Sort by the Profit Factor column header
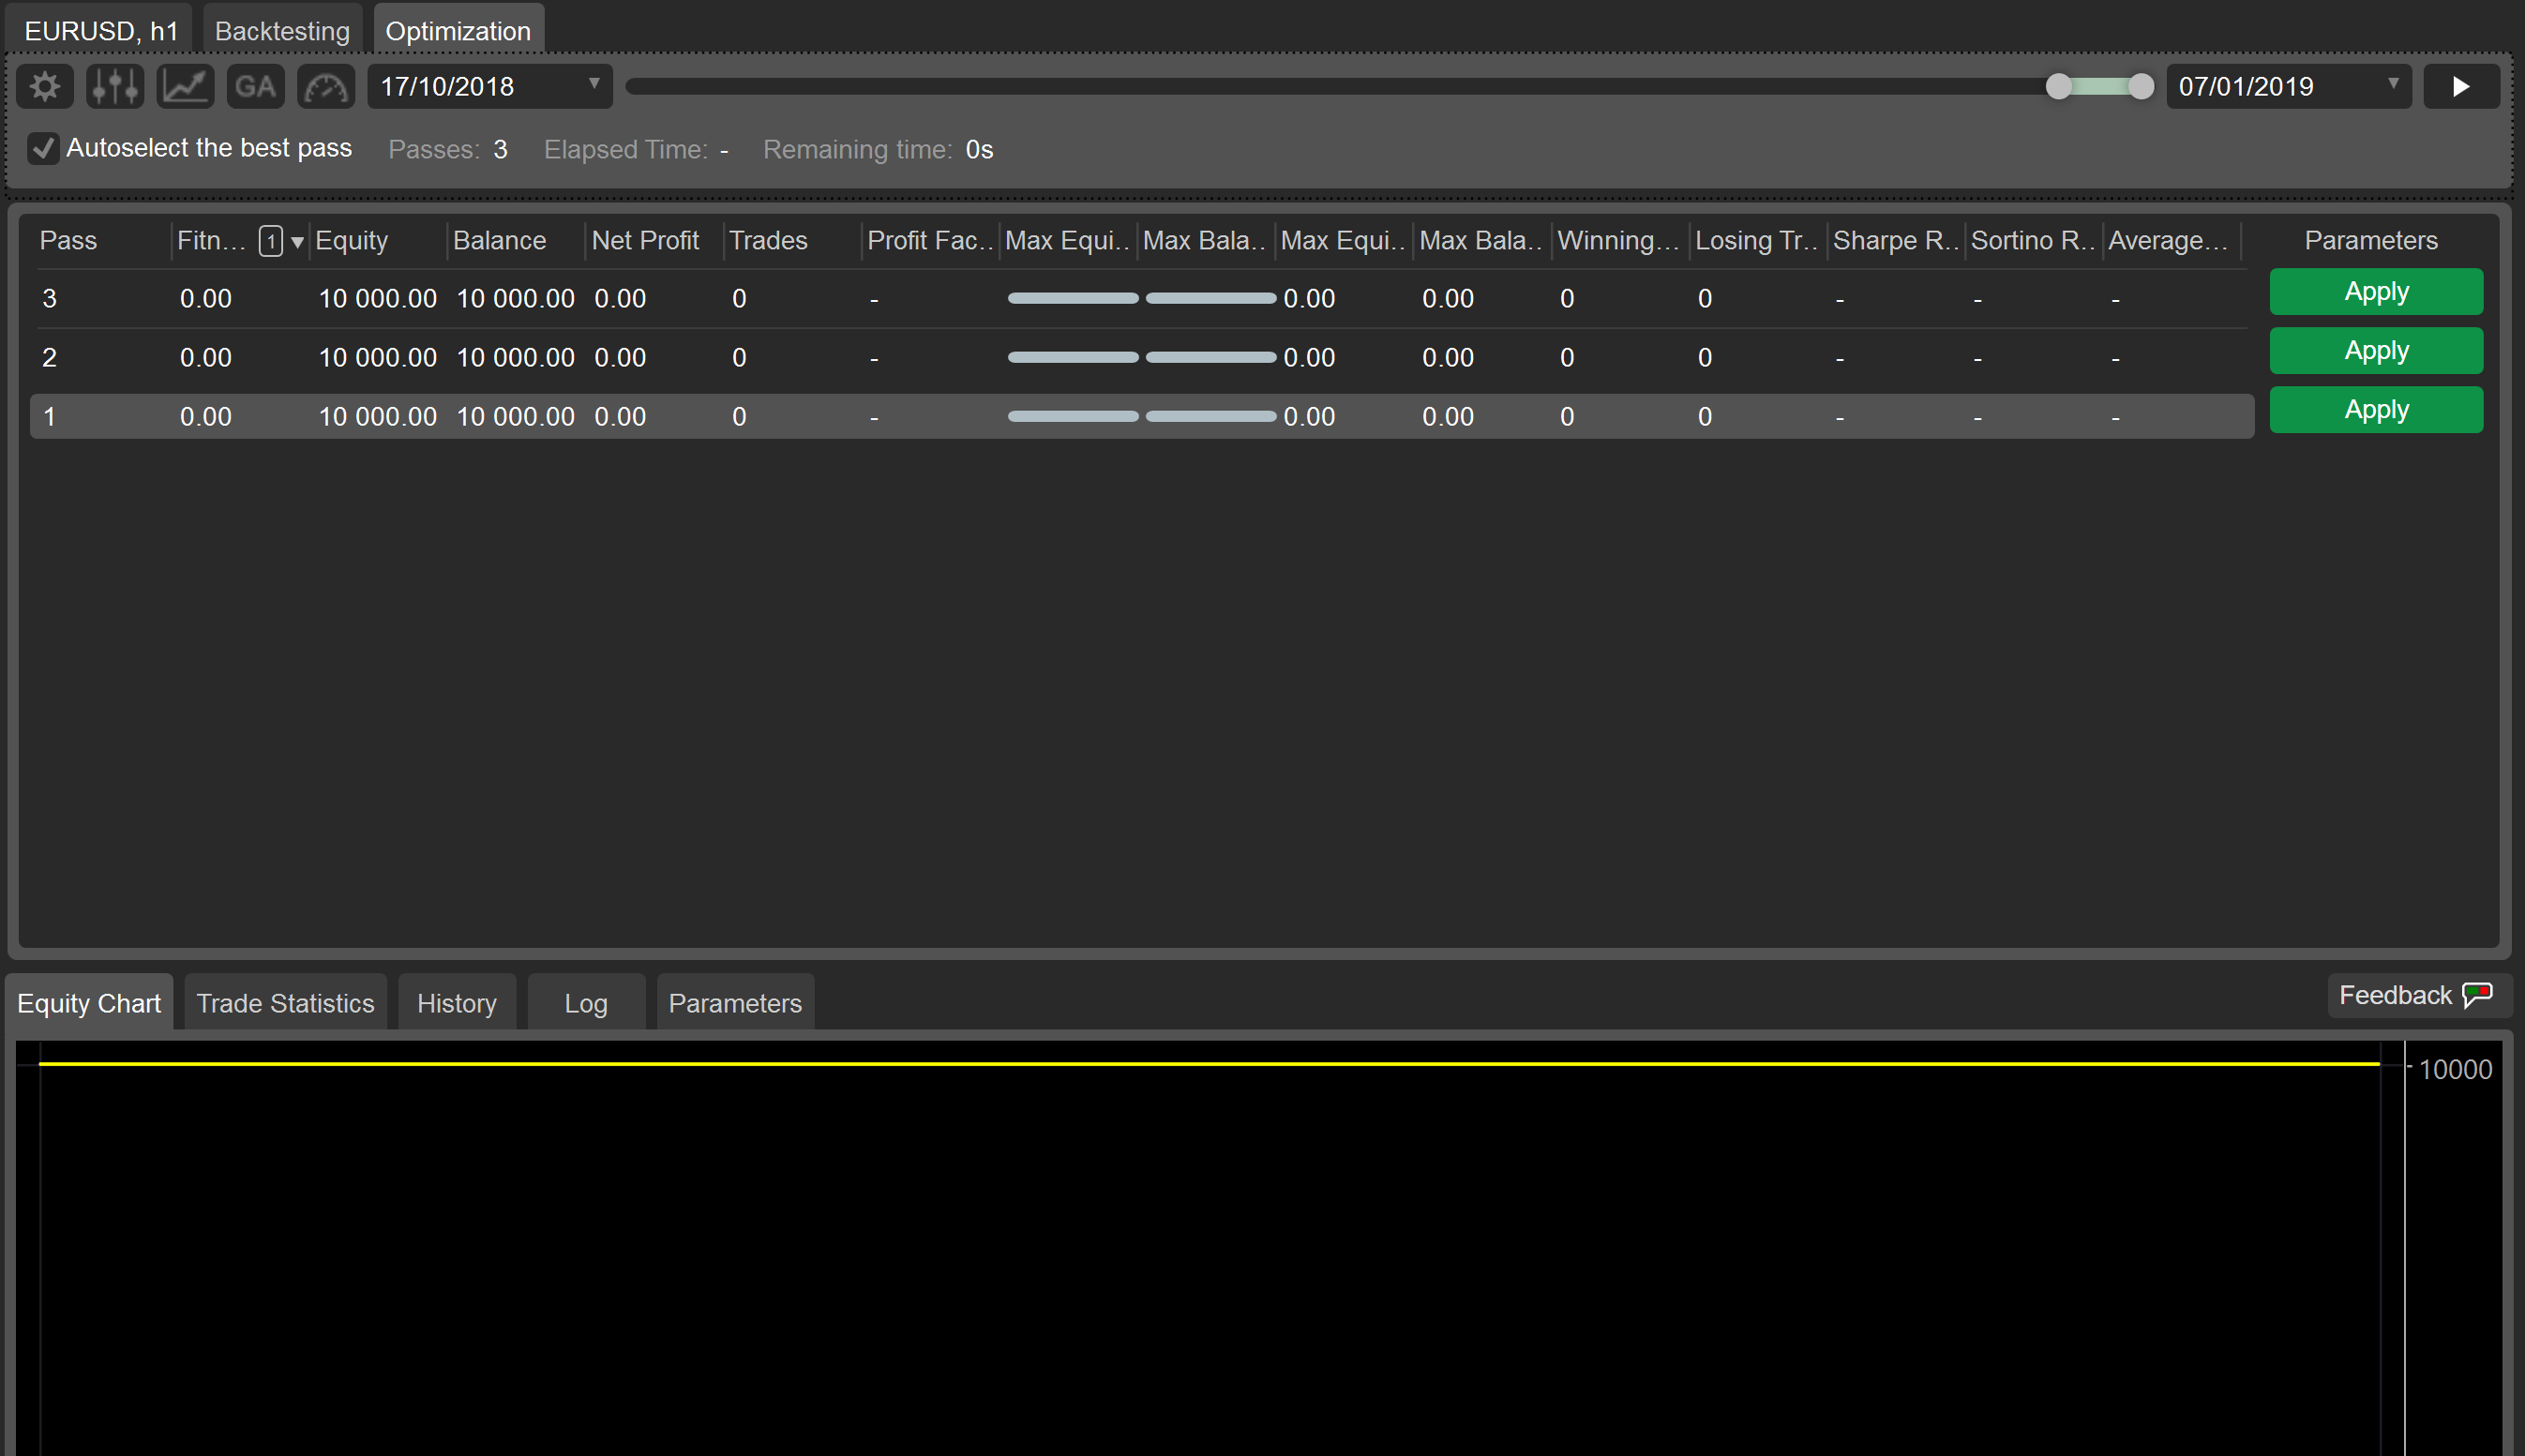The height and width of the screenshot is (1456, 2525). pos(929,241)
